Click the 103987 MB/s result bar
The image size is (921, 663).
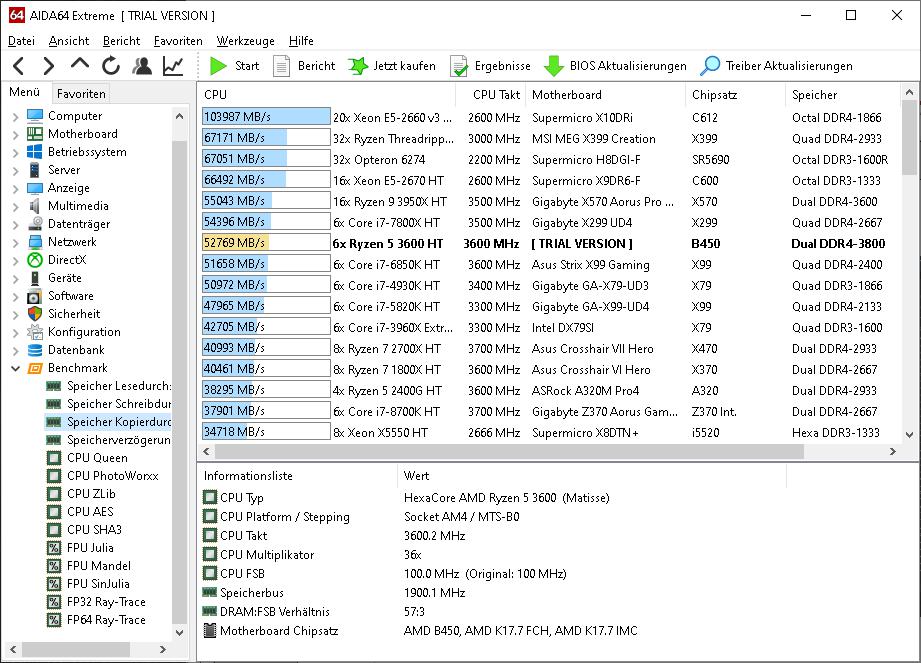(266, 117)
